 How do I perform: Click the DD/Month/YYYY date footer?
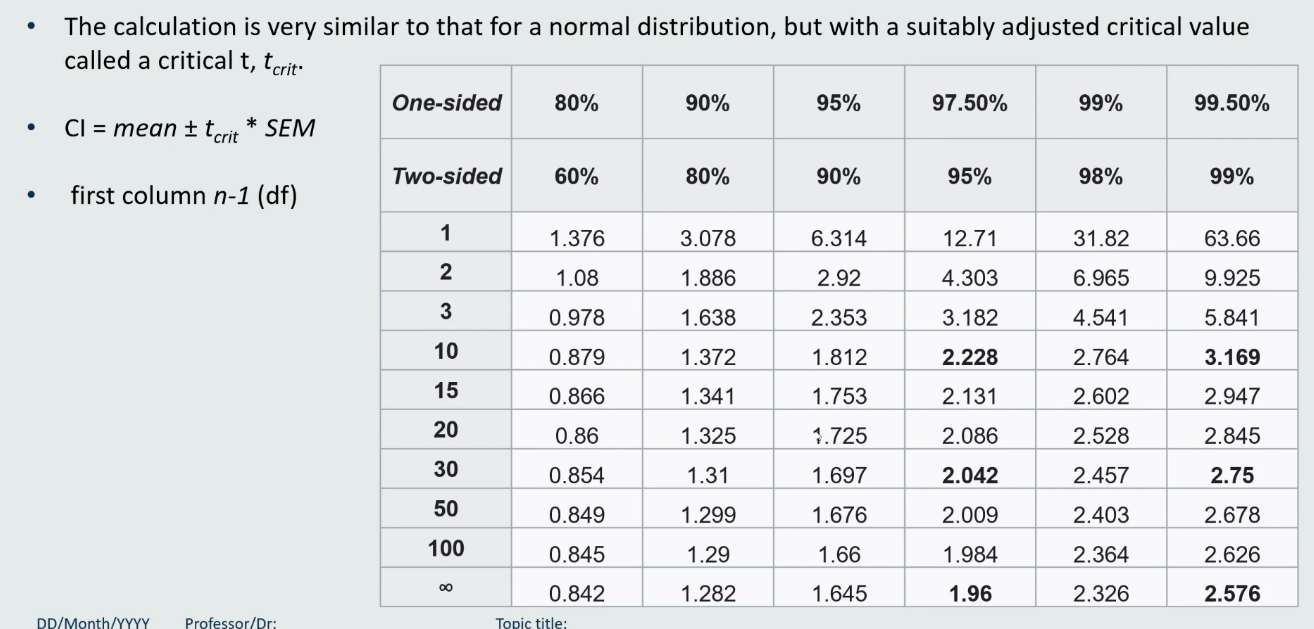click(93, 622)
